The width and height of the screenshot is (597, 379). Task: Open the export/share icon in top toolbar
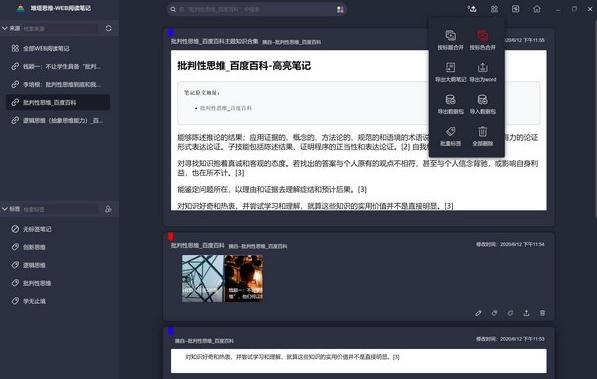[472, 9]
